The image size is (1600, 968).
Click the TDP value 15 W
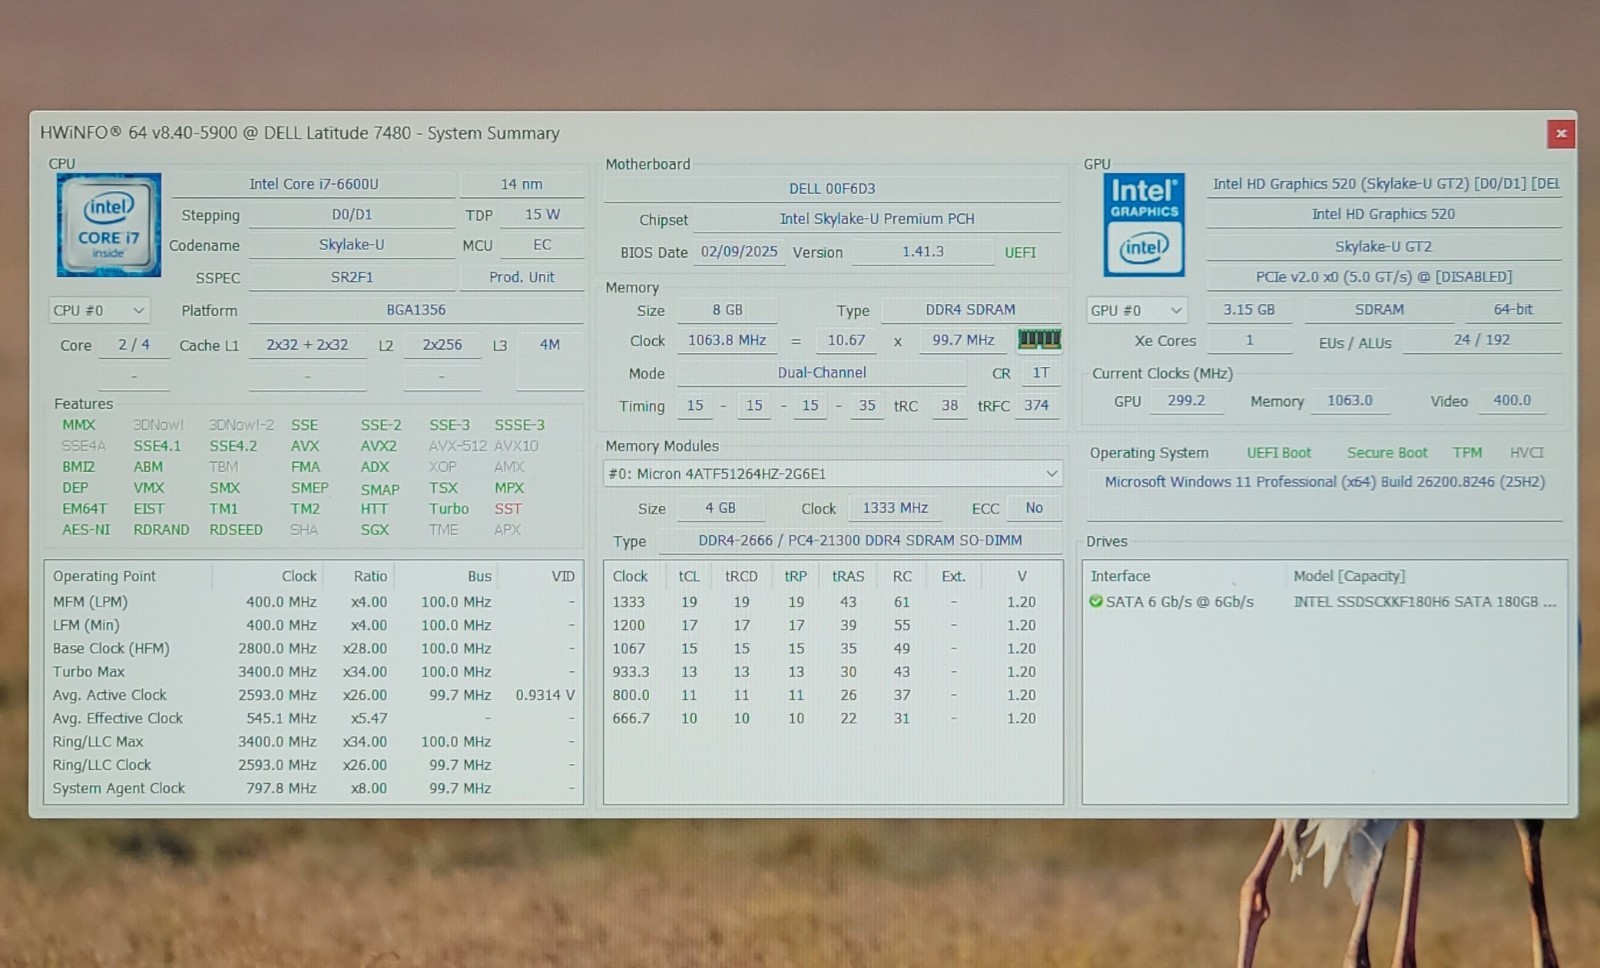pyautogui.click(x=542, y=215)
